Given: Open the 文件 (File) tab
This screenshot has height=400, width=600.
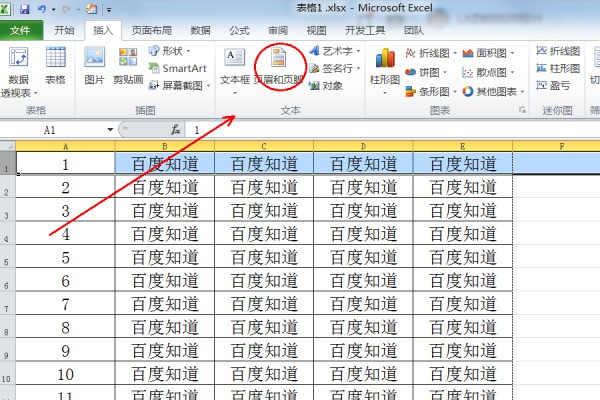Looking at the screenshot, I should point(21,30).
